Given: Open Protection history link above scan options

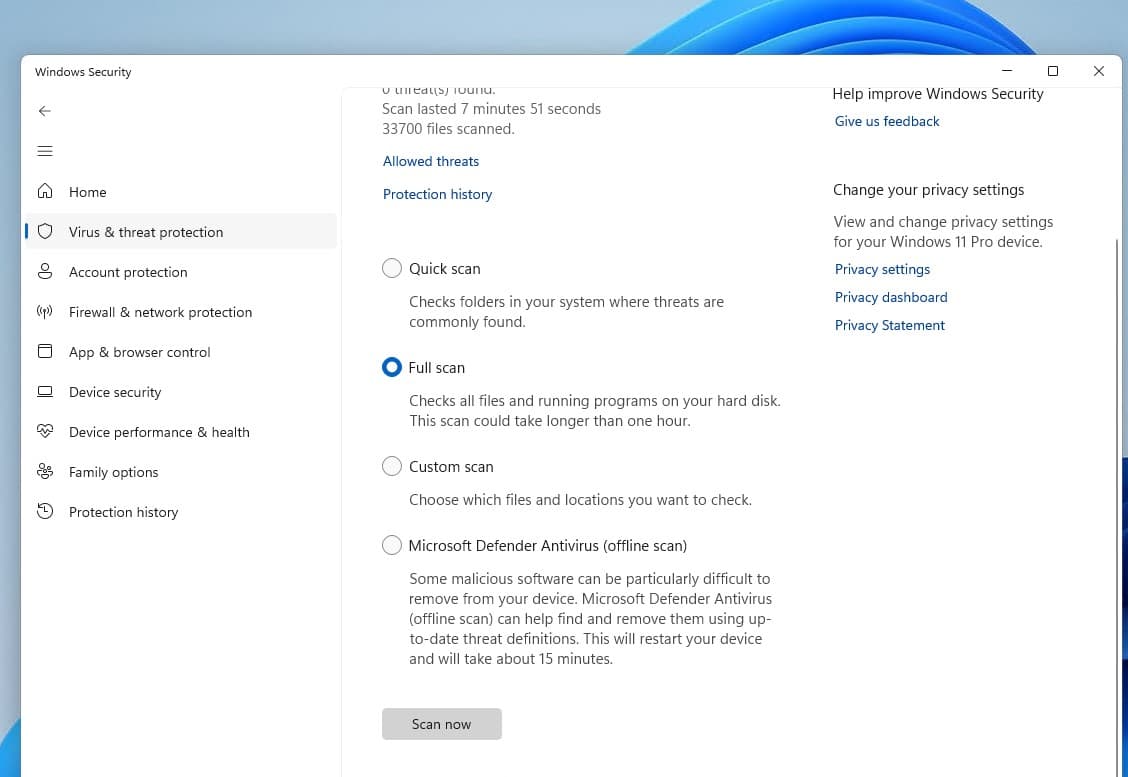Looking at the screenshot, I should click(437, 194).
